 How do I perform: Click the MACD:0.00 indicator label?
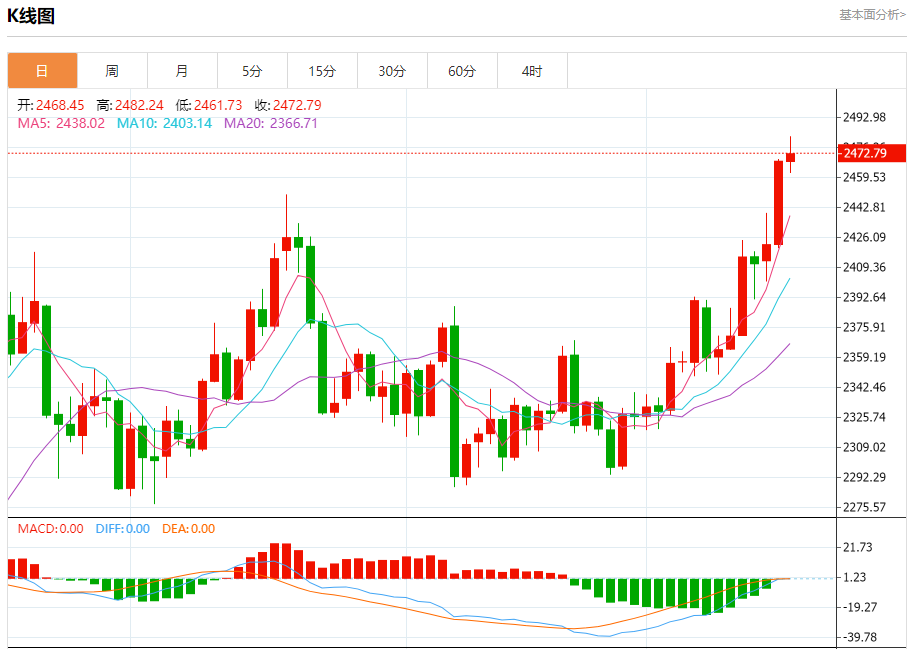[51, 529]
